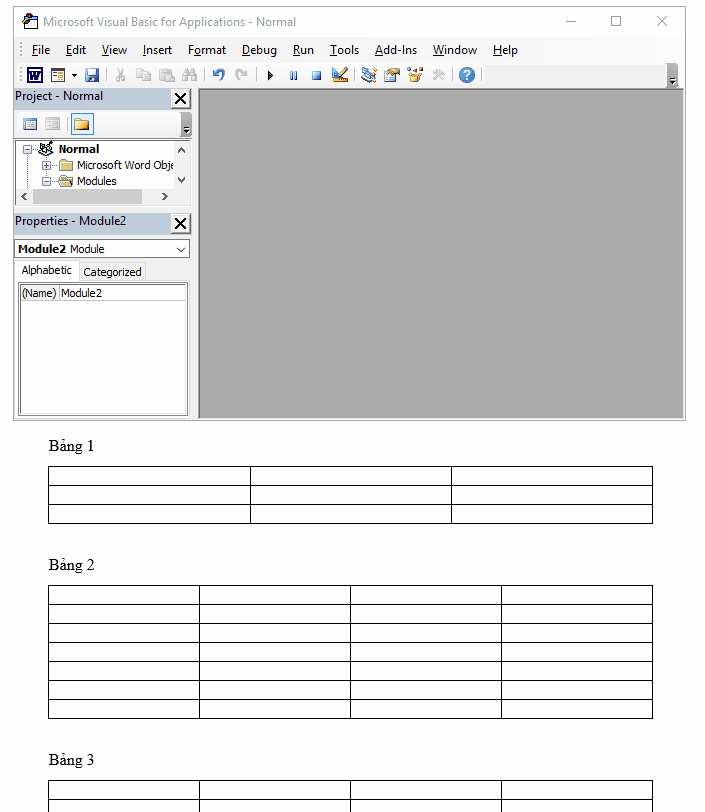Click the project tree scroll right arrow
Viewport: 705px width, 812px height.
click(x=165, y=197)
